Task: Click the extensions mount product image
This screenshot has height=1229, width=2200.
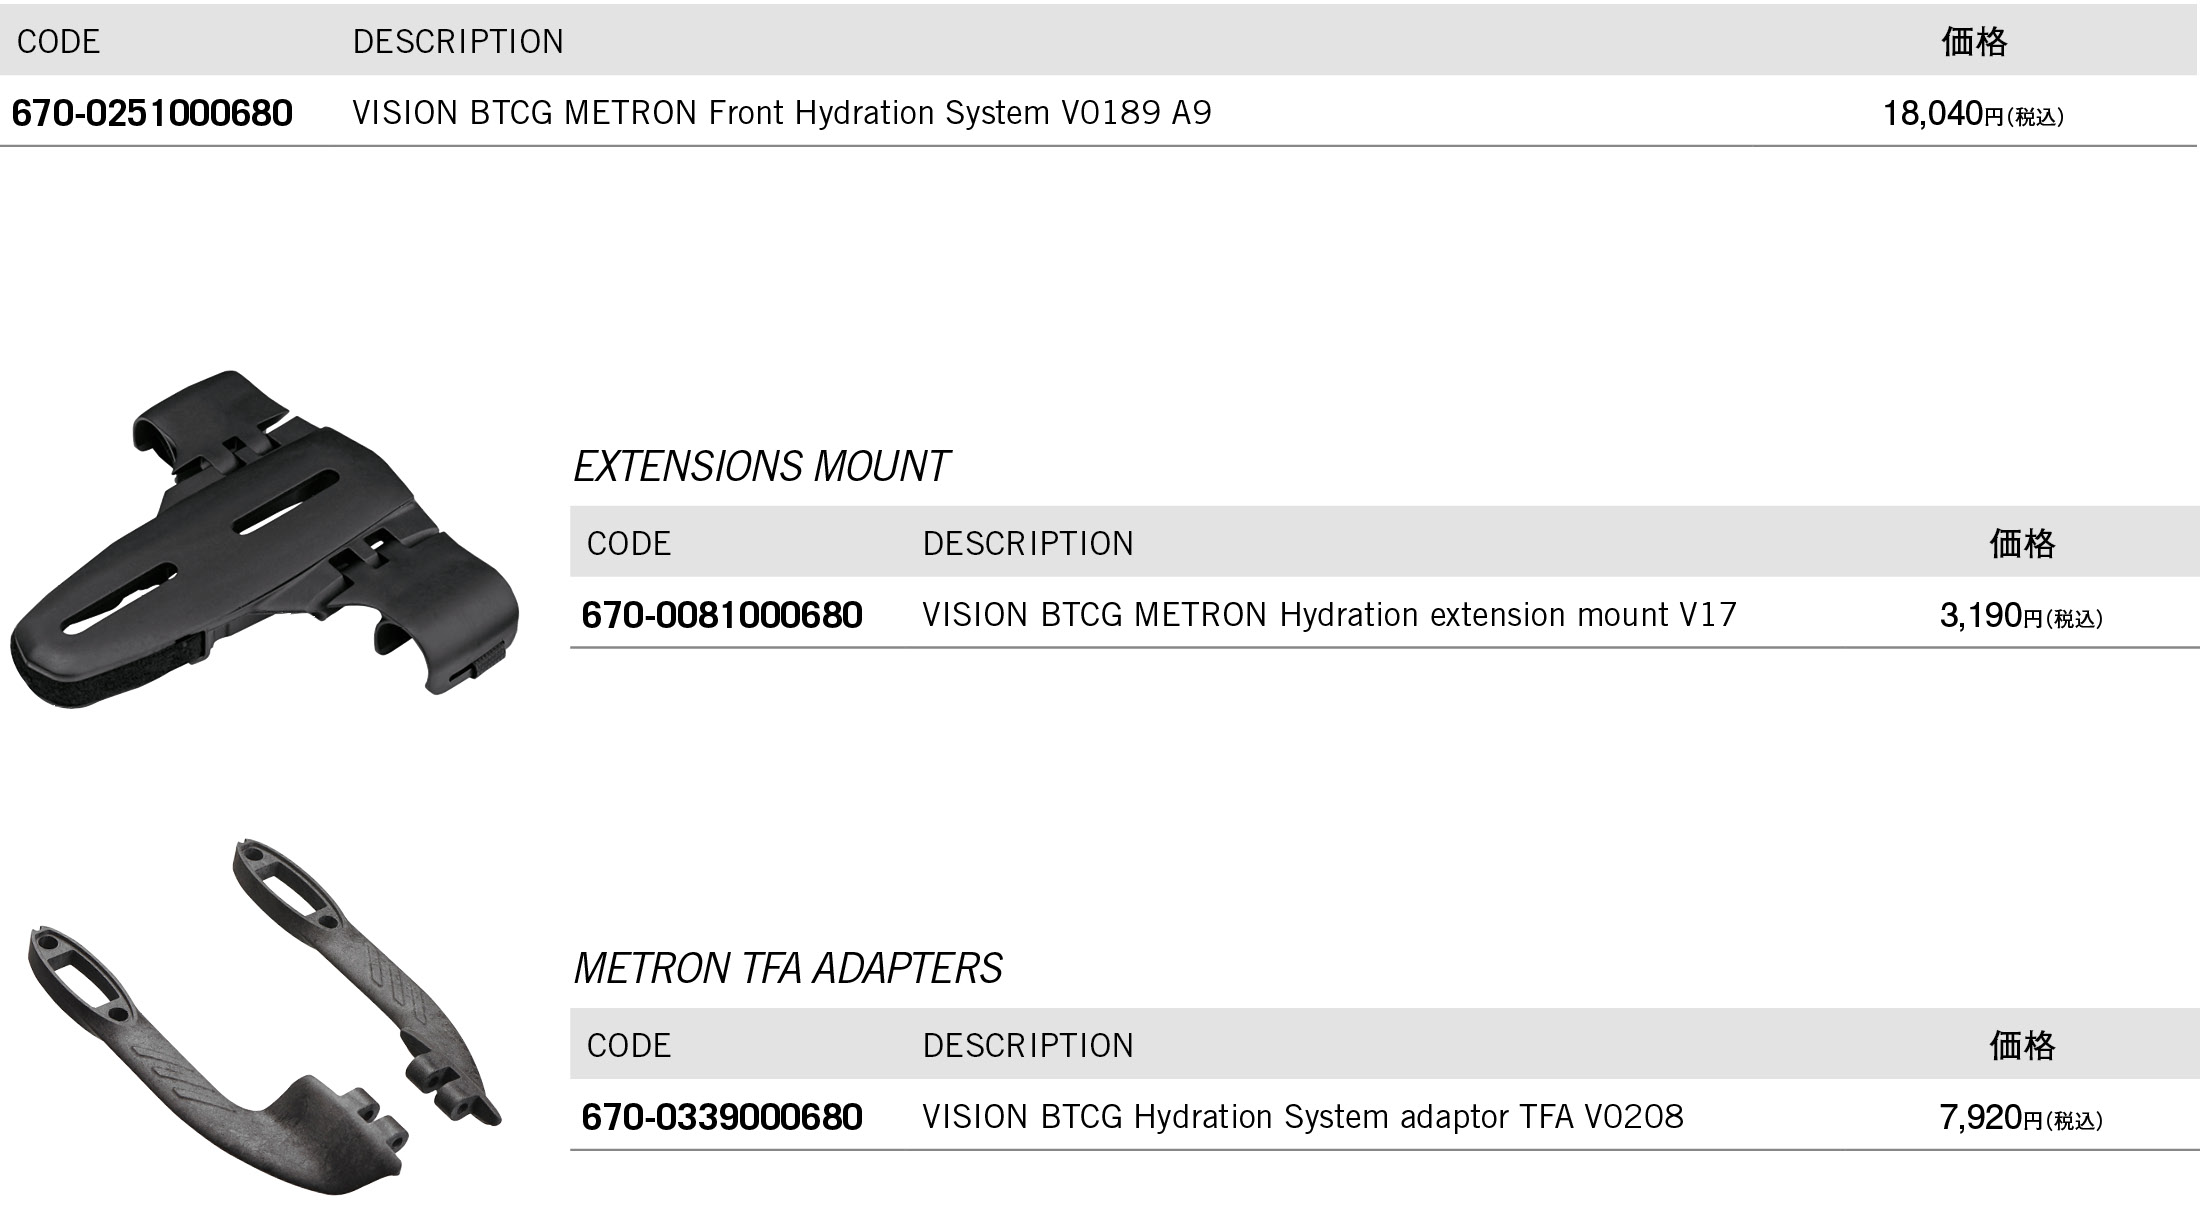Action: pyautogui.click(x=265, y=540)
